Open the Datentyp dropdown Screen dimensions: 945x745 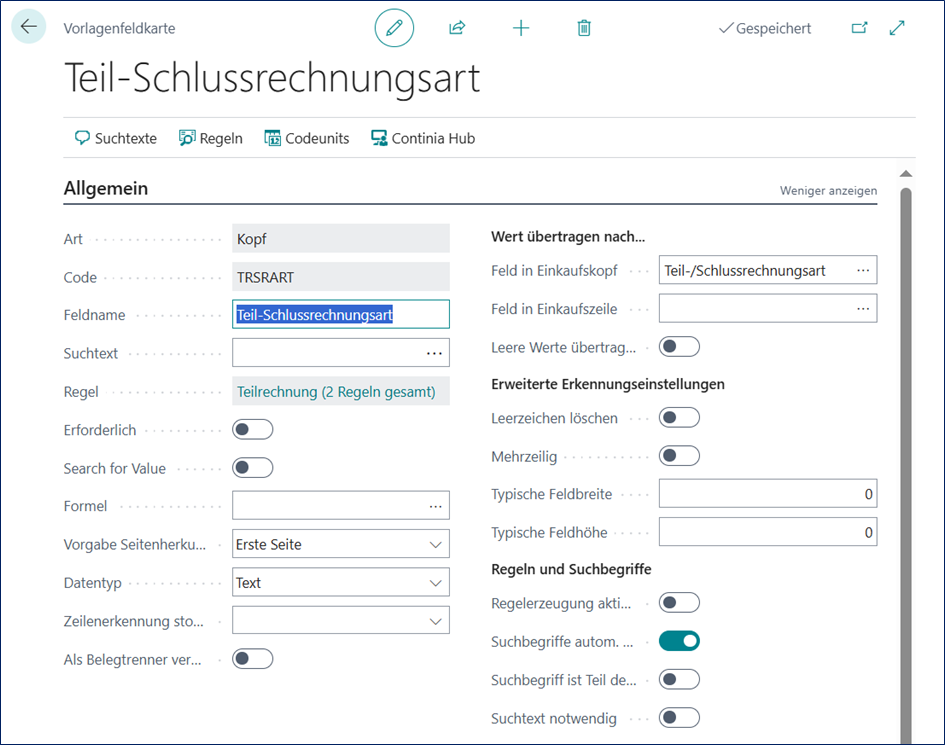click(x=435, y=583)
